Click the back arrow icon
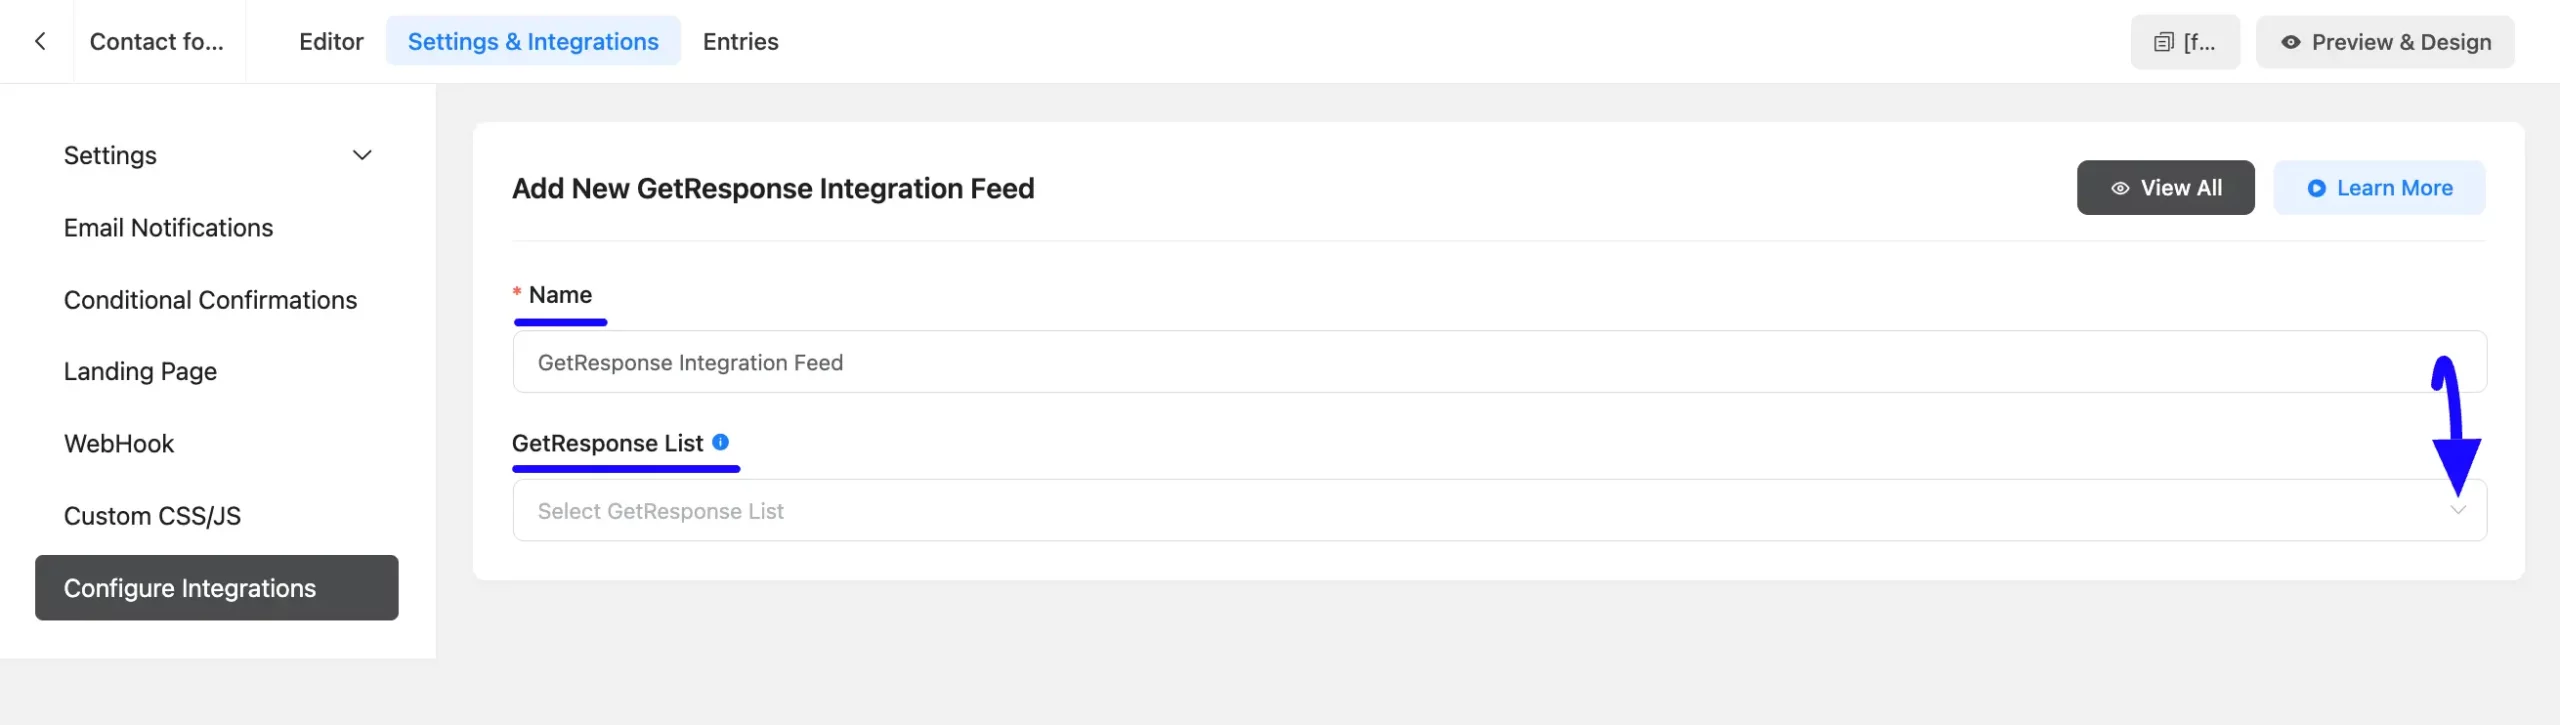The height and width of the screenshot is (725, 2560). coord(40,41)
